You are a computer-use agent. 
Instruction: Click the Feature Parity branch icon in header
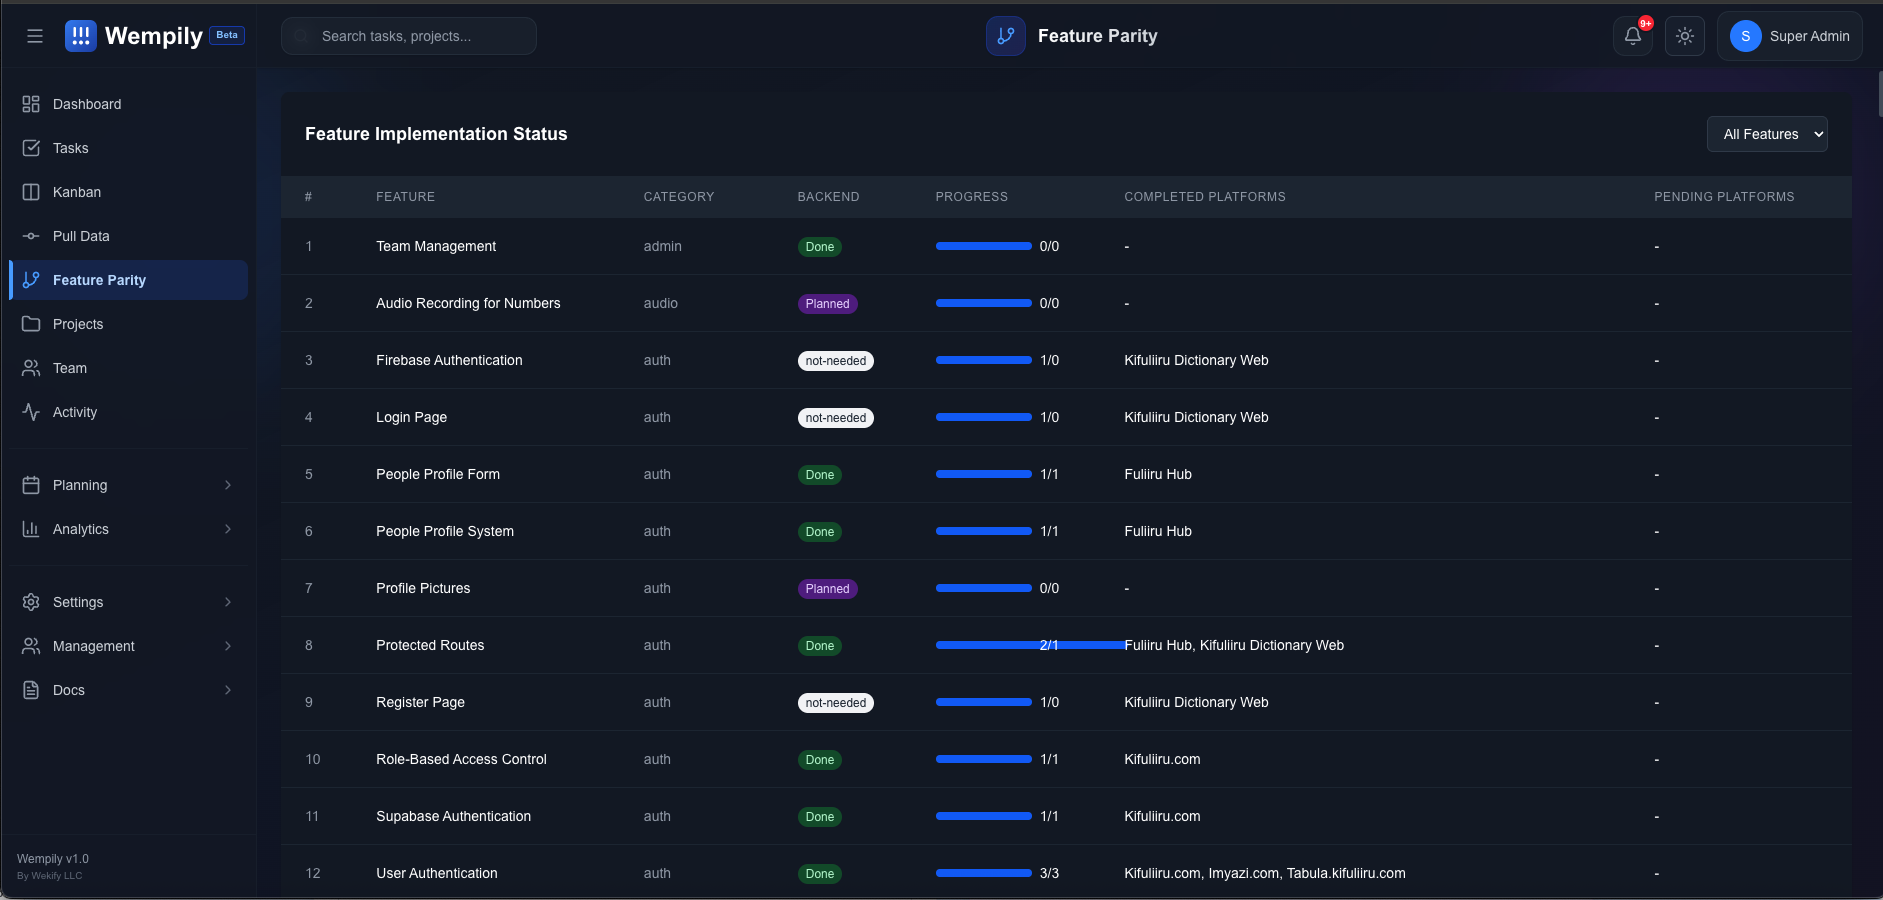pyautogui.click(x=1006, y=36)
